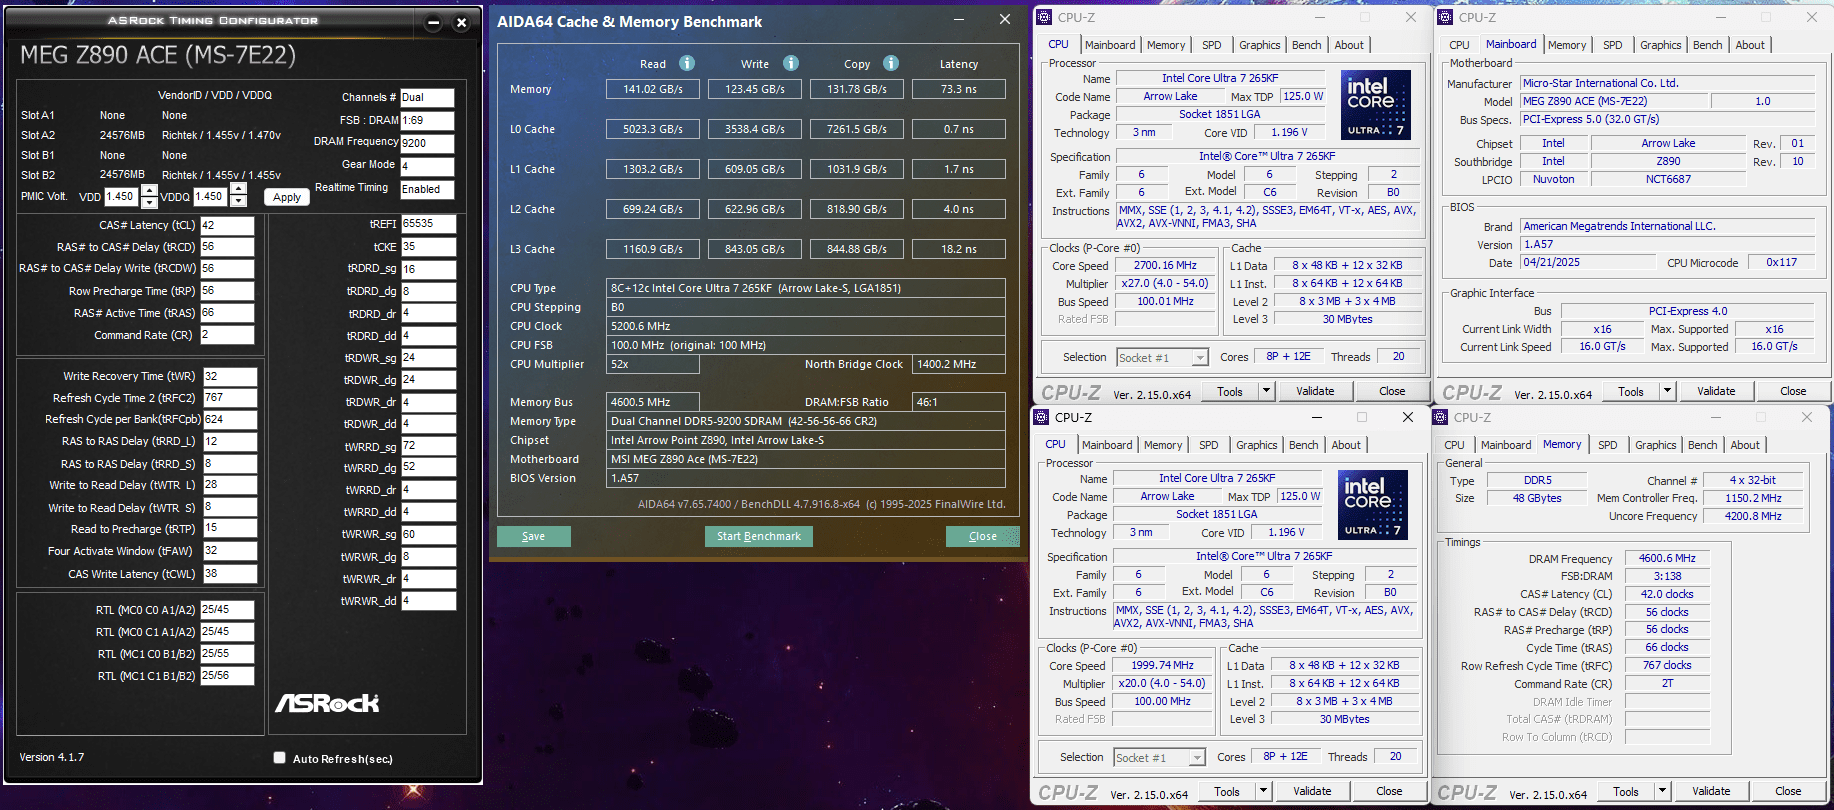Minimize the ASRock Timing Configurator window

click(x=433, y=22)
